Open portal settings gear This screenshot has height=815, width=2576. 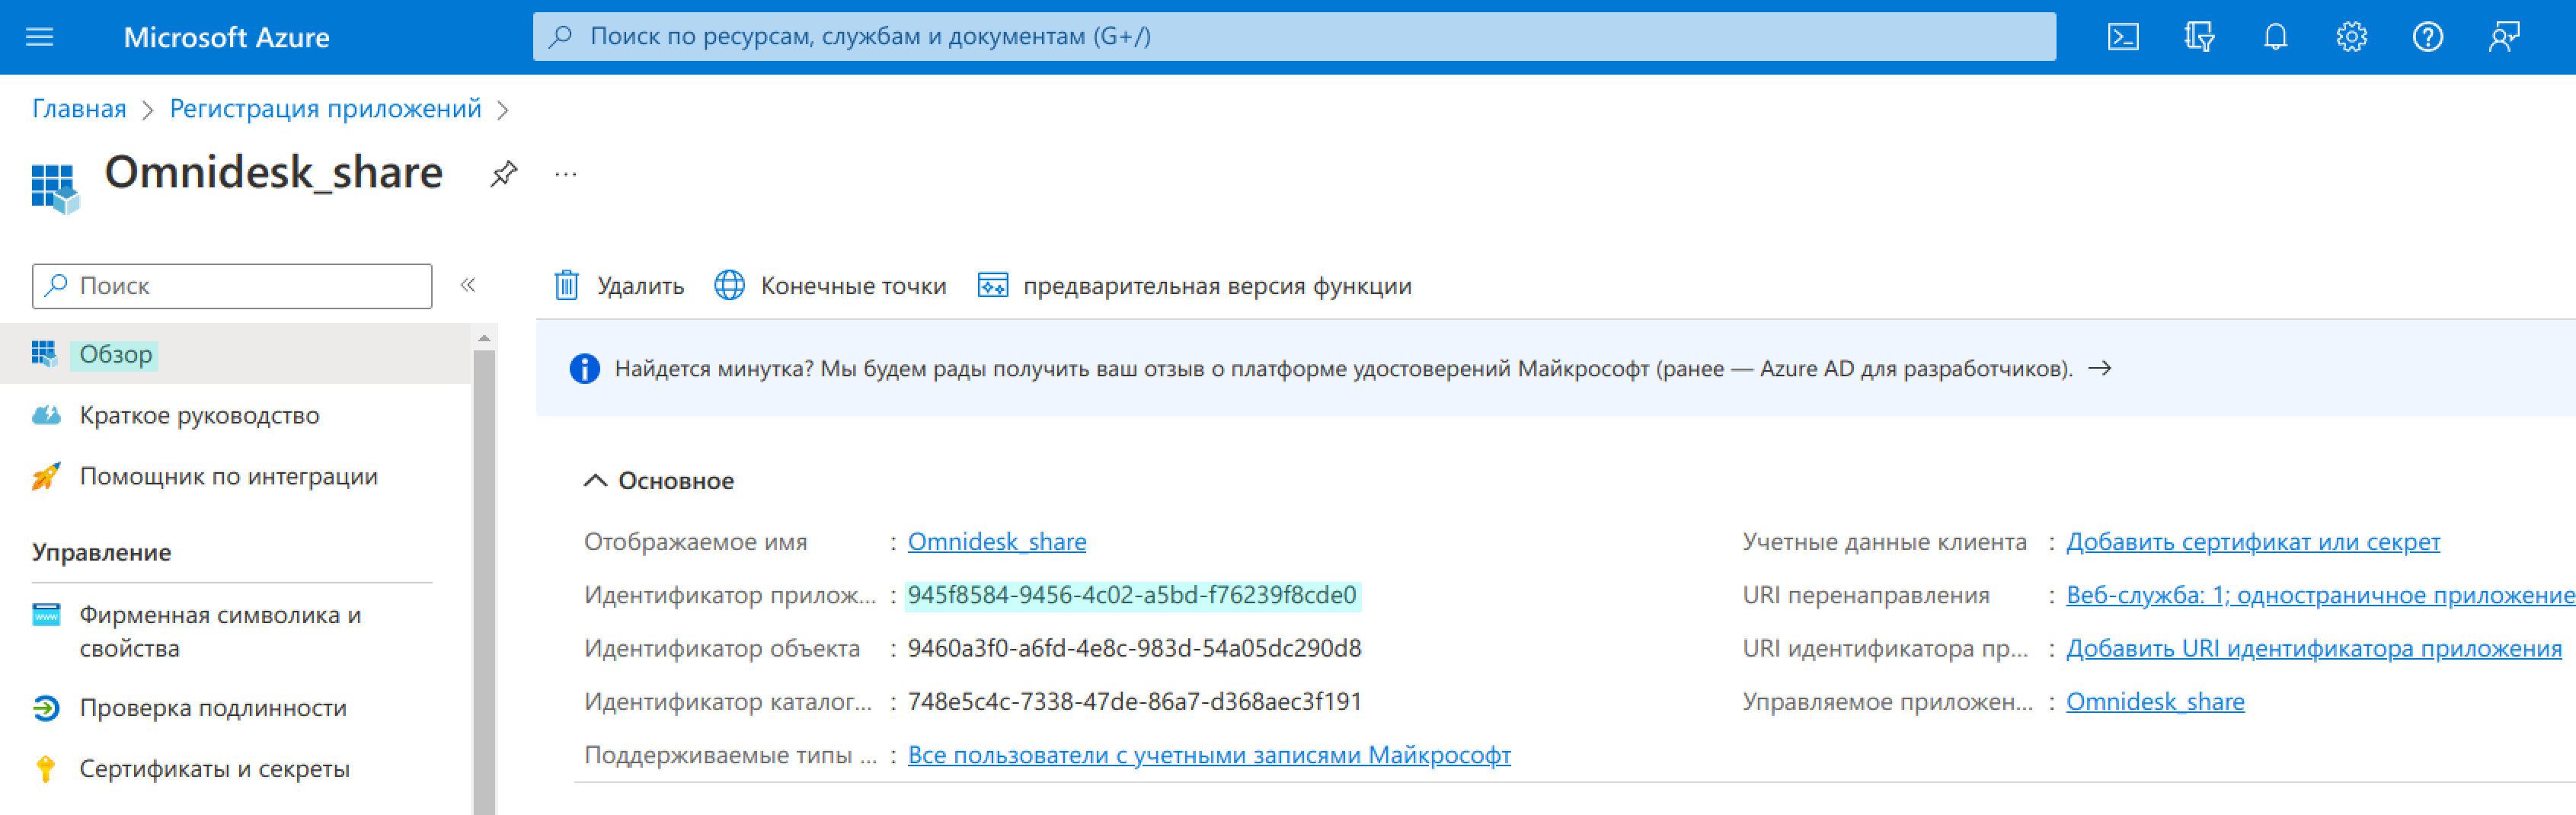coord(2351,37)
